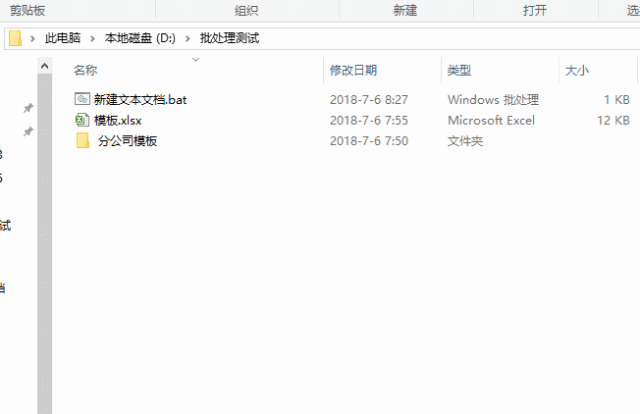Expand chevron before 此电脑 in address bar
The width and height of the screenshot is (640, 414).
[33, 38]
